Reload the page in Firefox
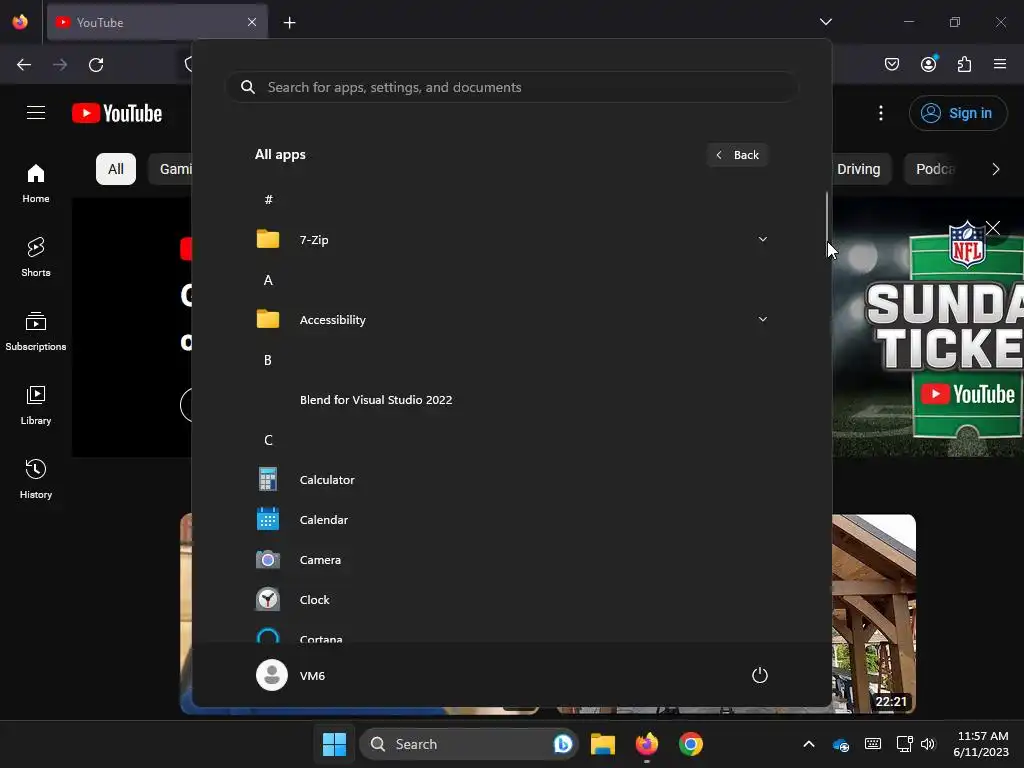The height and width of the screenshot is (768, 1024). 96,65
